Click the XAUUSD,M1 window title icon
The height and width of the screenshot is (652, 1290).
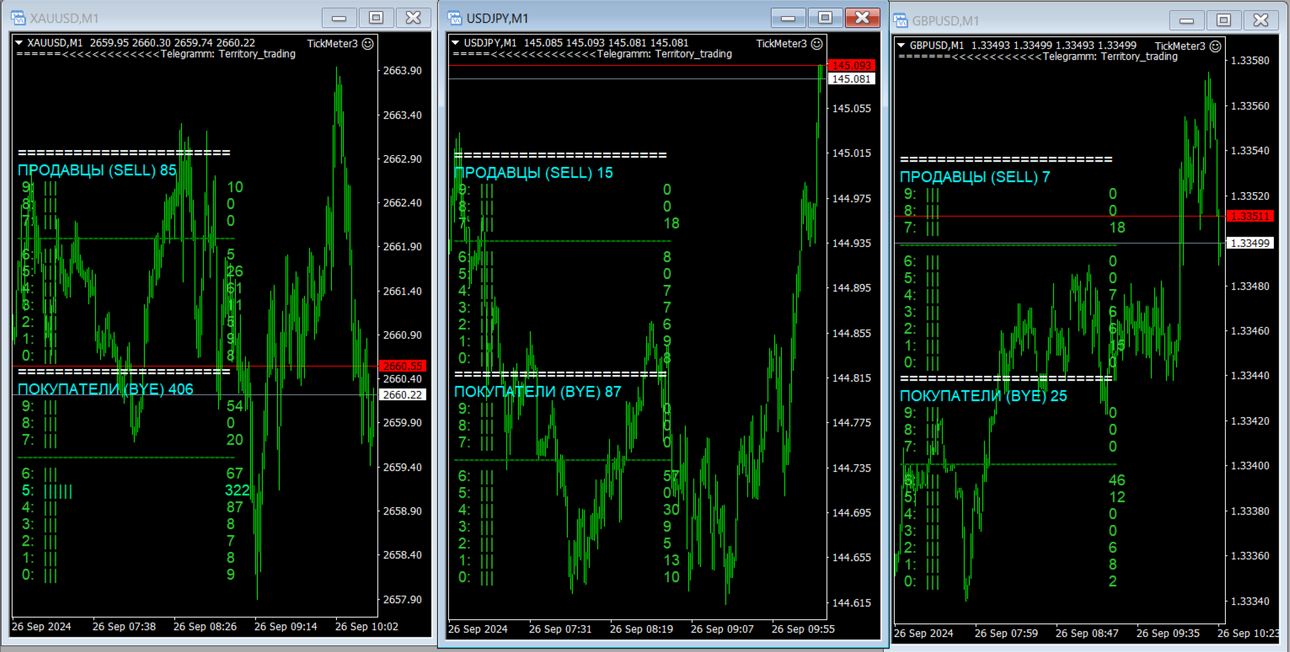(17, 18)
